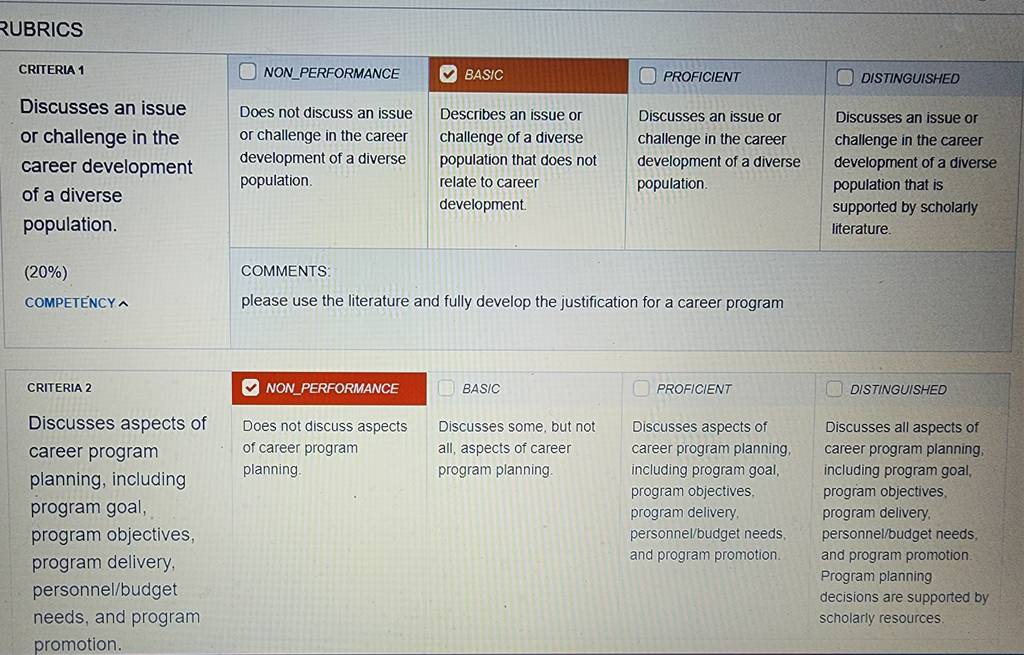Viewport: 1024px width, 655px height.
Task: Check Criteria 1 PROFICIENT checkbox
Action: (647, 76)
